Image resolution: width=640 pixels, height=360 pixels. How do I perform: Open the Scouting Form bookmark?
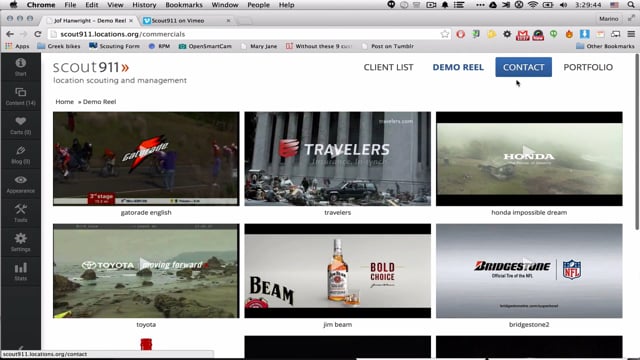point(114,46)
